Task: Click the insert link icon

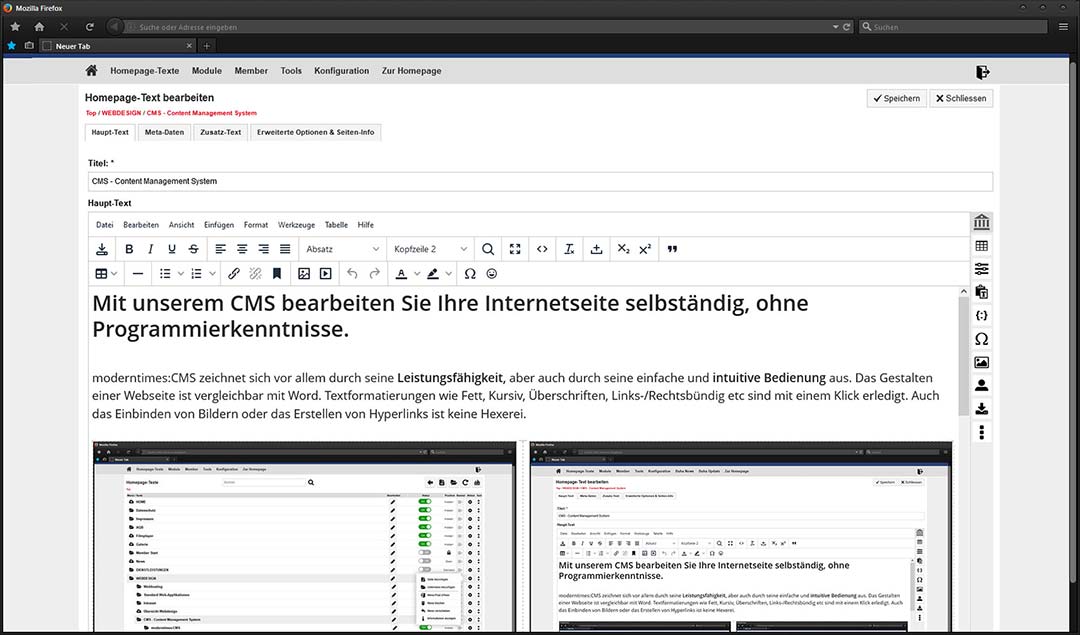Action: point(233,274)
